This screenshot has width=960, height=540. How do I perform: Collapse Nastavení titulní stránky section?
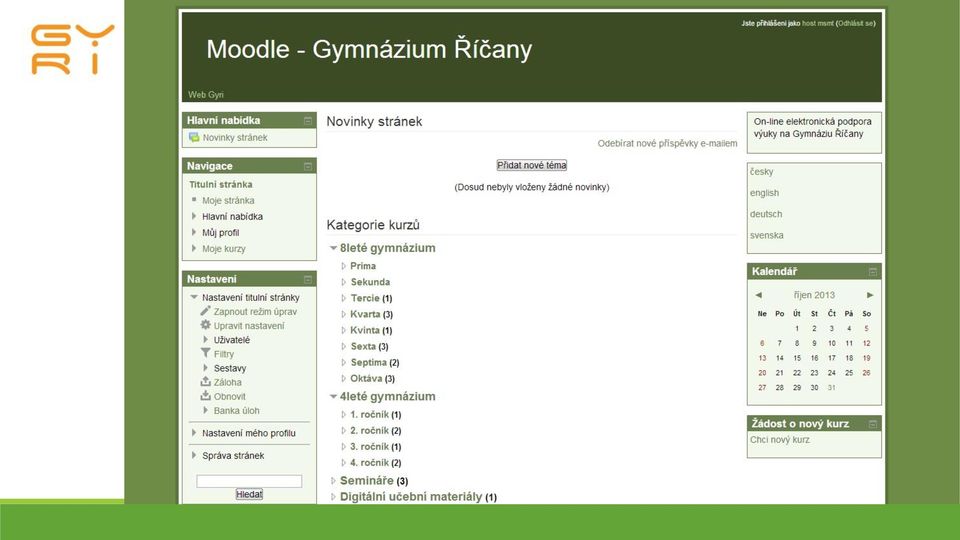194,297
